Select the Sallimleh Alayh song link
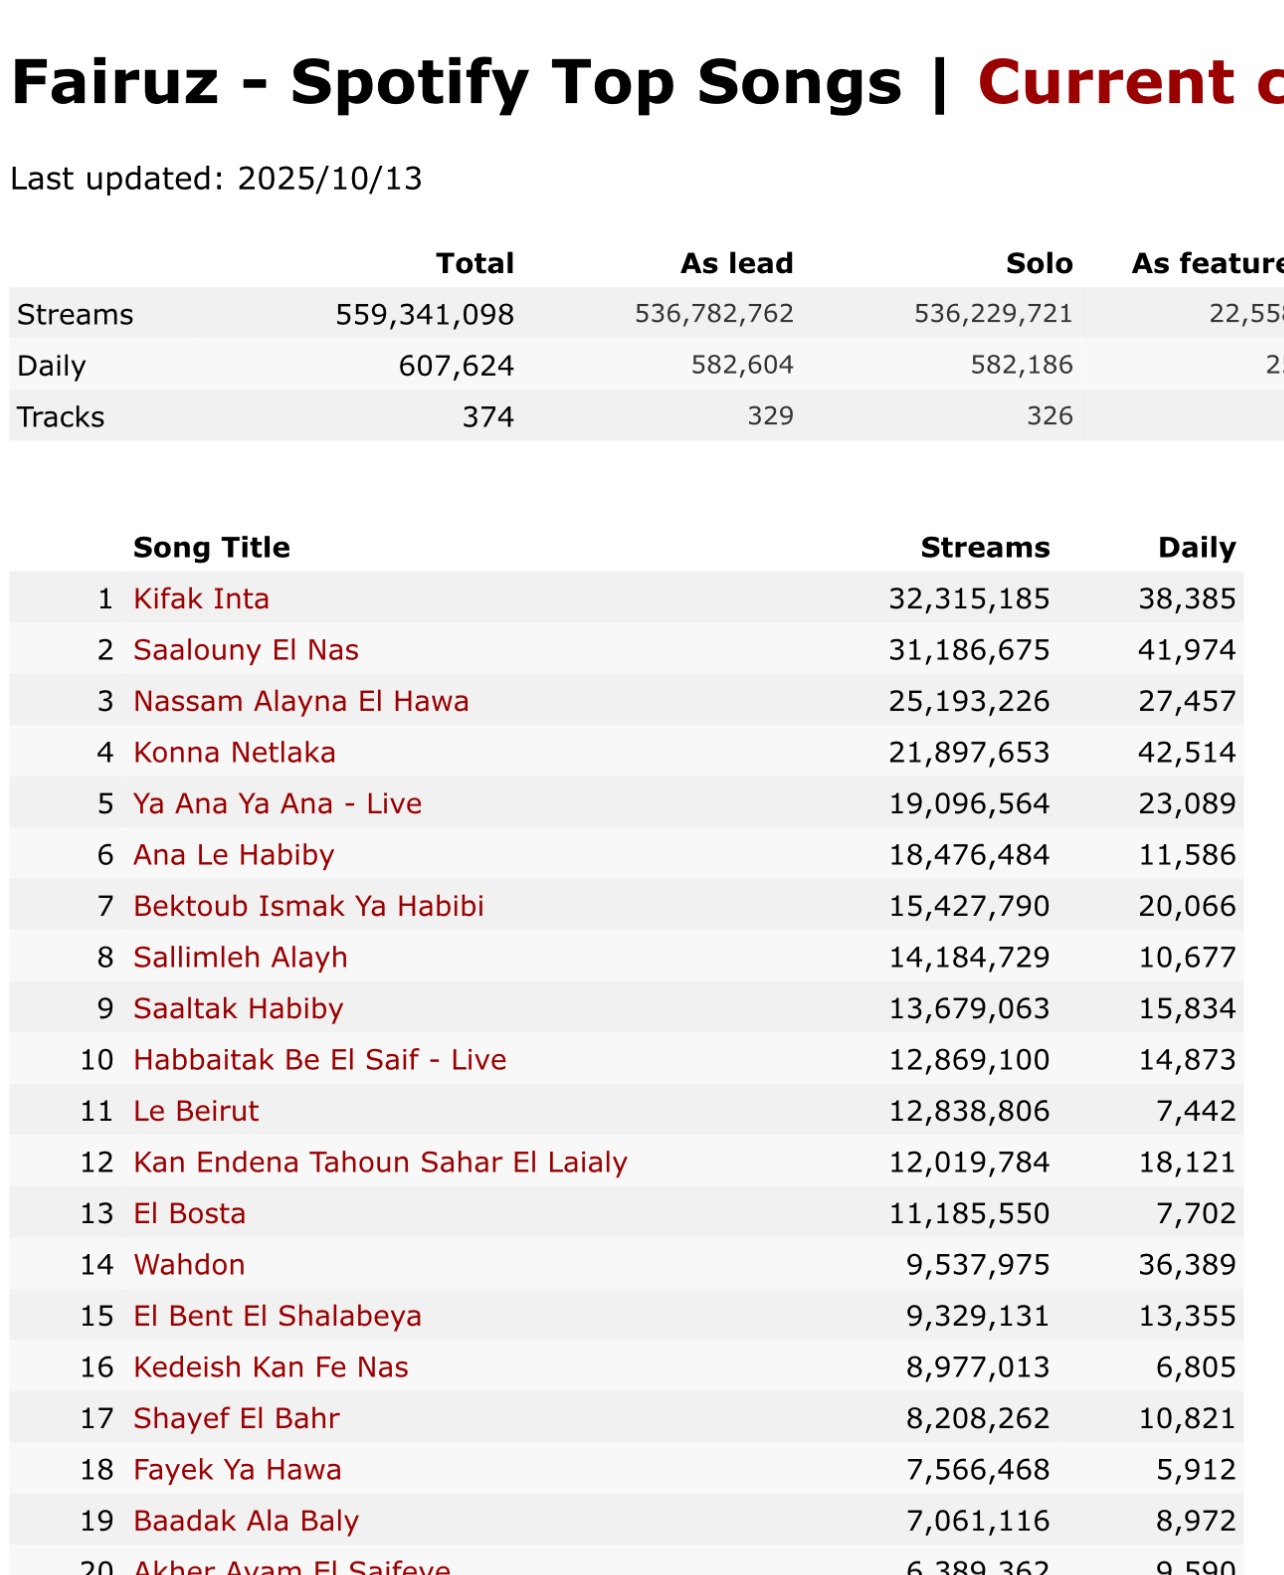1284x1575 pixels. (x=240, y=957)
